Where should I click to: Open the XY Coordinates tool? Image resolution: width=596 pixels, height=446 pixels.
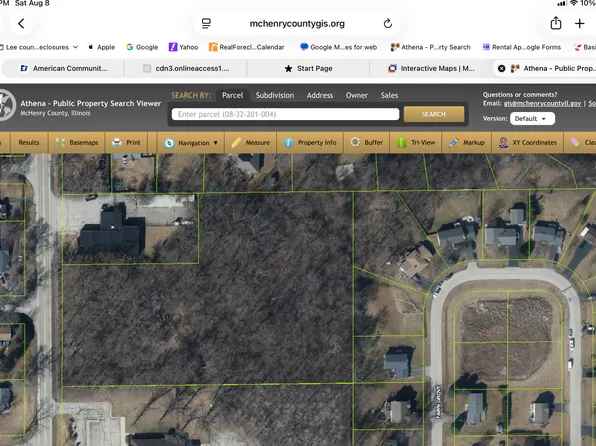(x=528, y=143)
